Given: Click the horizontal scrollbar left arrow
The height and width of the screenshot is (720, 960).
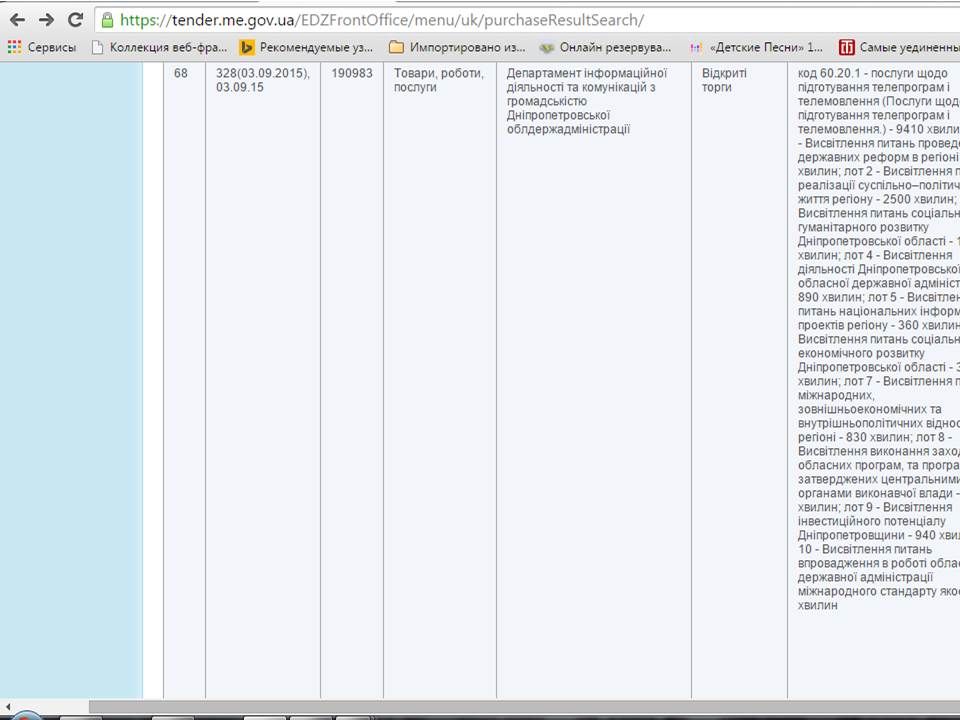Looking at the screenshot, I should tap(7, 706).
